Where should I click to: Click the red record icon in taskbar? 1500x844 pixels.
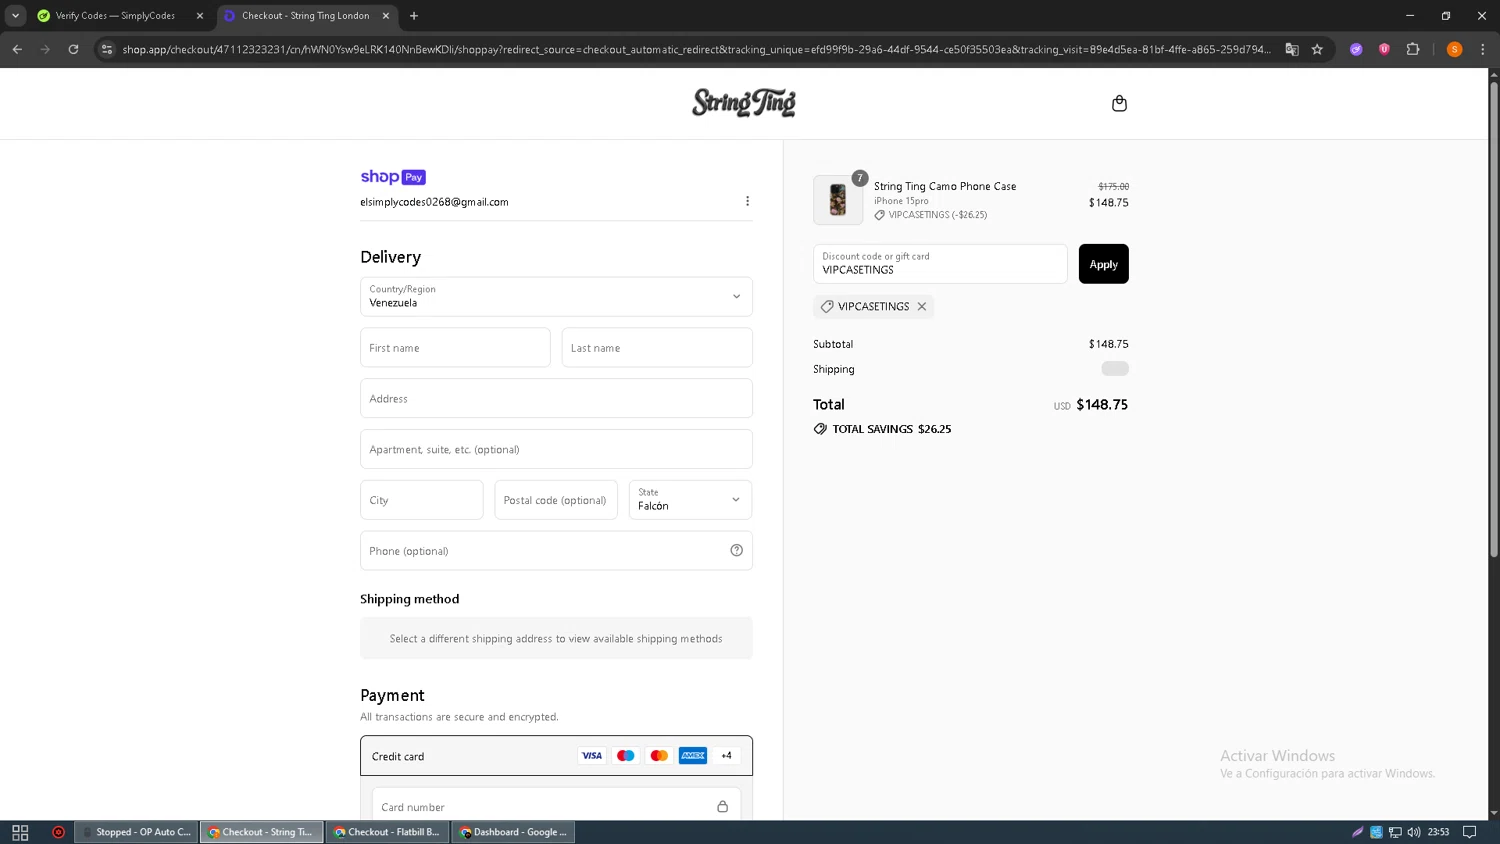pos(58,832)
